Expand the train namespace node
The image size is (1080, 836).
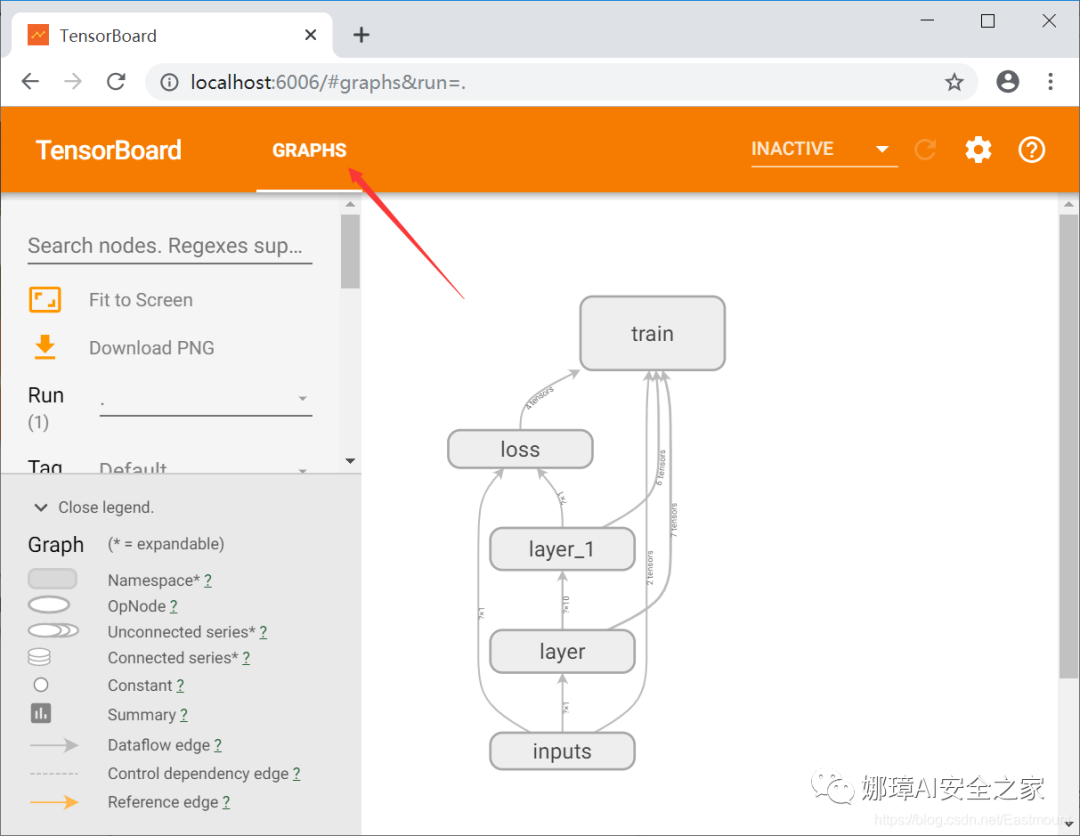652,333
